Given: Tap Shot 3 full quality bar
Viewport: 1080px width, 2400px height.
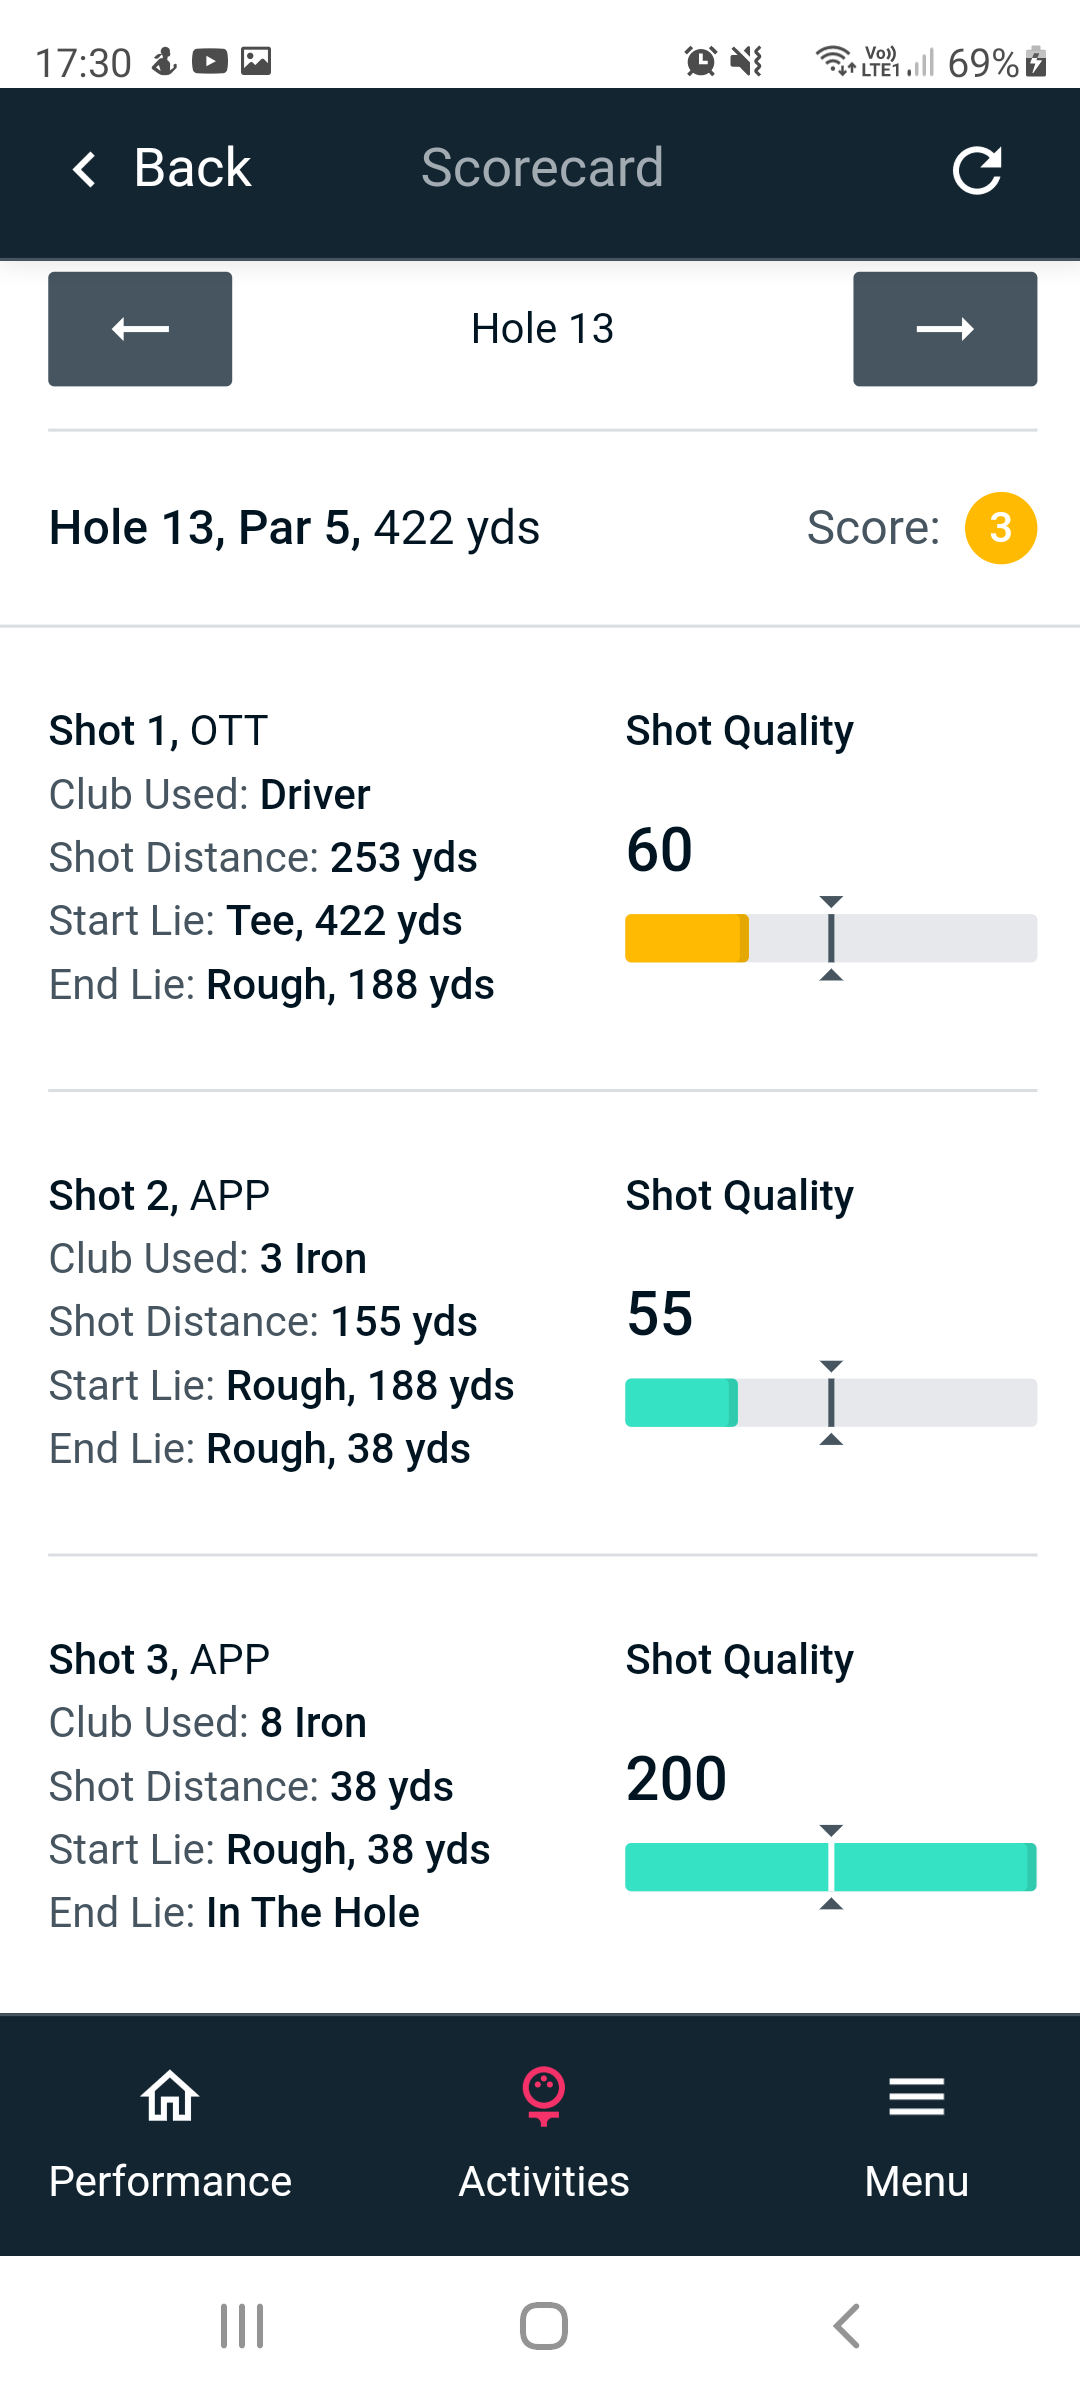Looking at the screenshot, I should pyautogui.click(x=830, y=1867).
